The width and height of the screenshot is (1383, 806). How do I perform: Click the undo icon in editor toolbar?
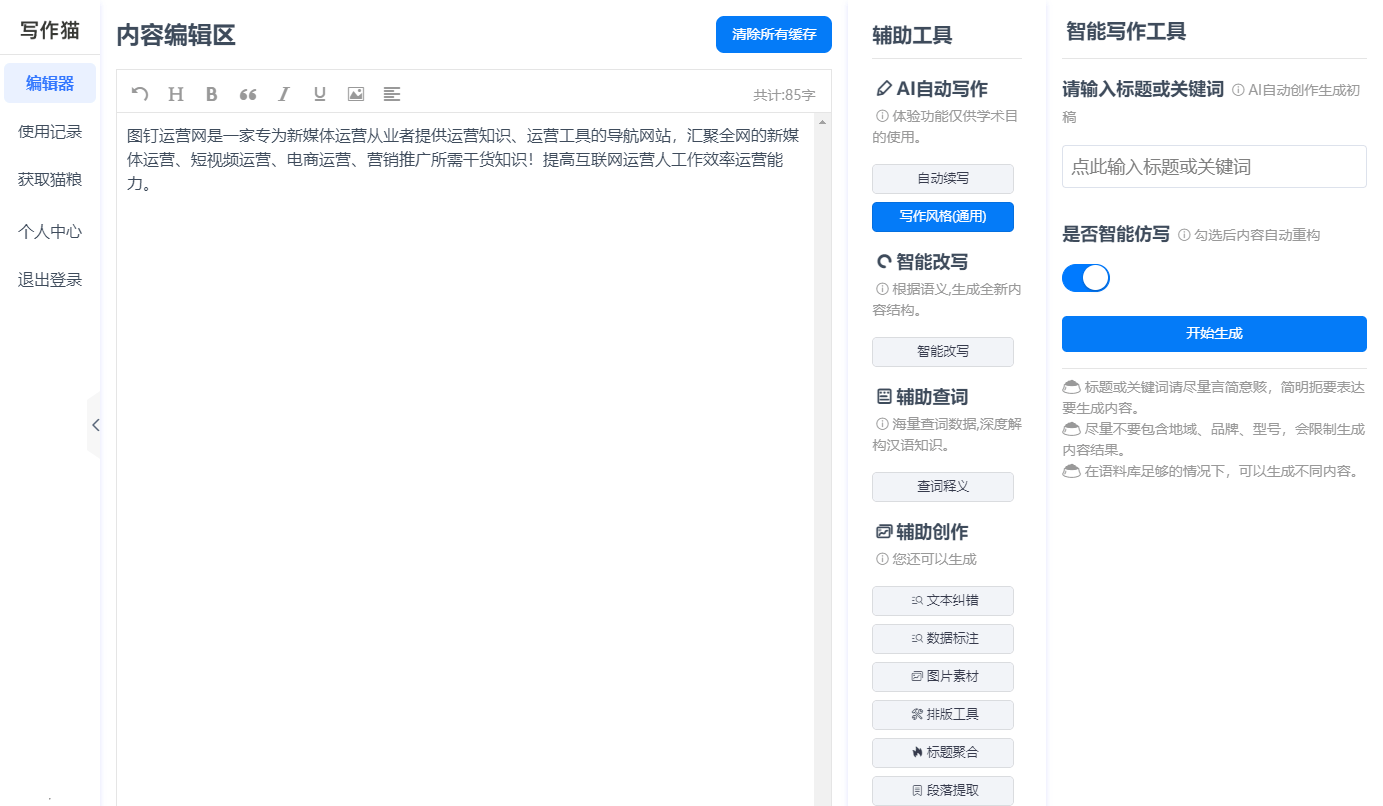[140, 94]
